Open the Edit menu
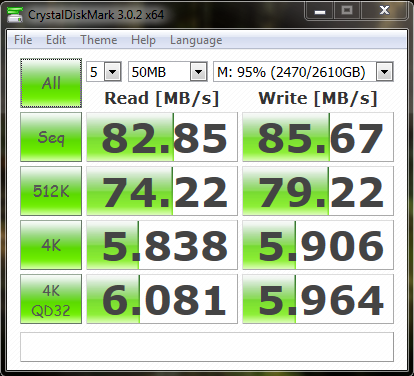 coord(56,40)
